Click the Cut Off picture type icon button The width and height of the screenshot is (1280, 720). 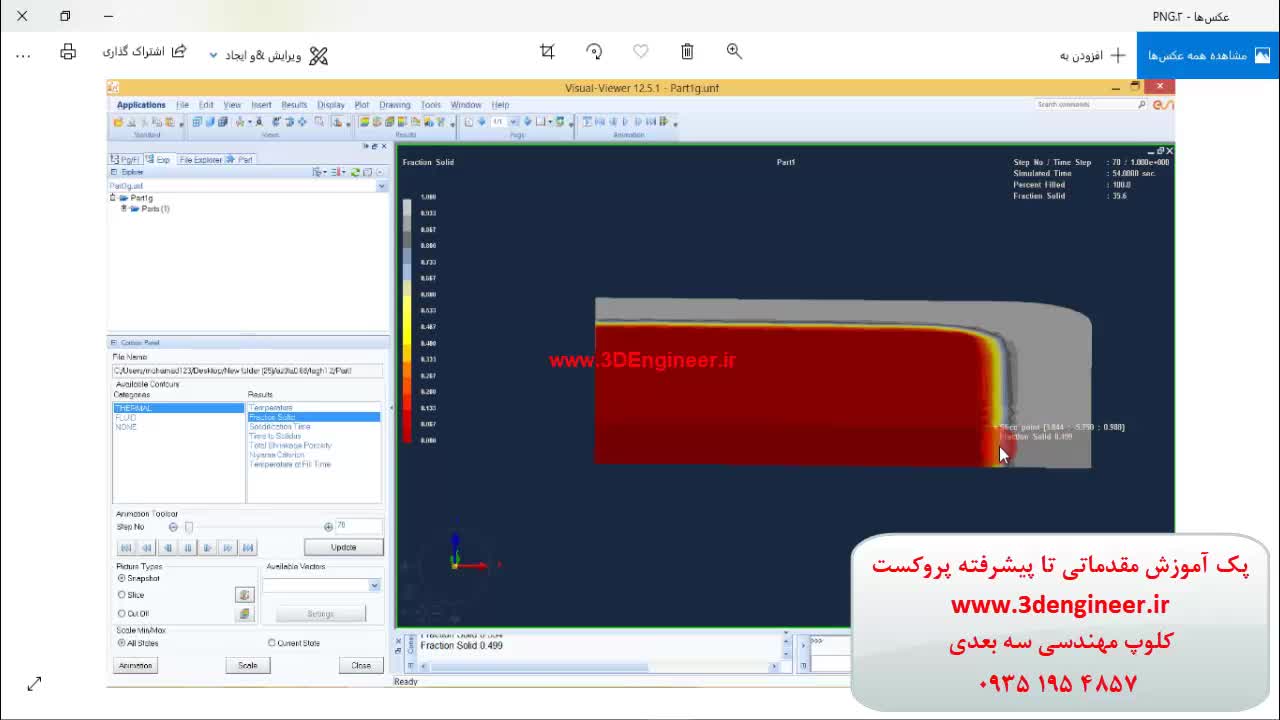(244, 614)
